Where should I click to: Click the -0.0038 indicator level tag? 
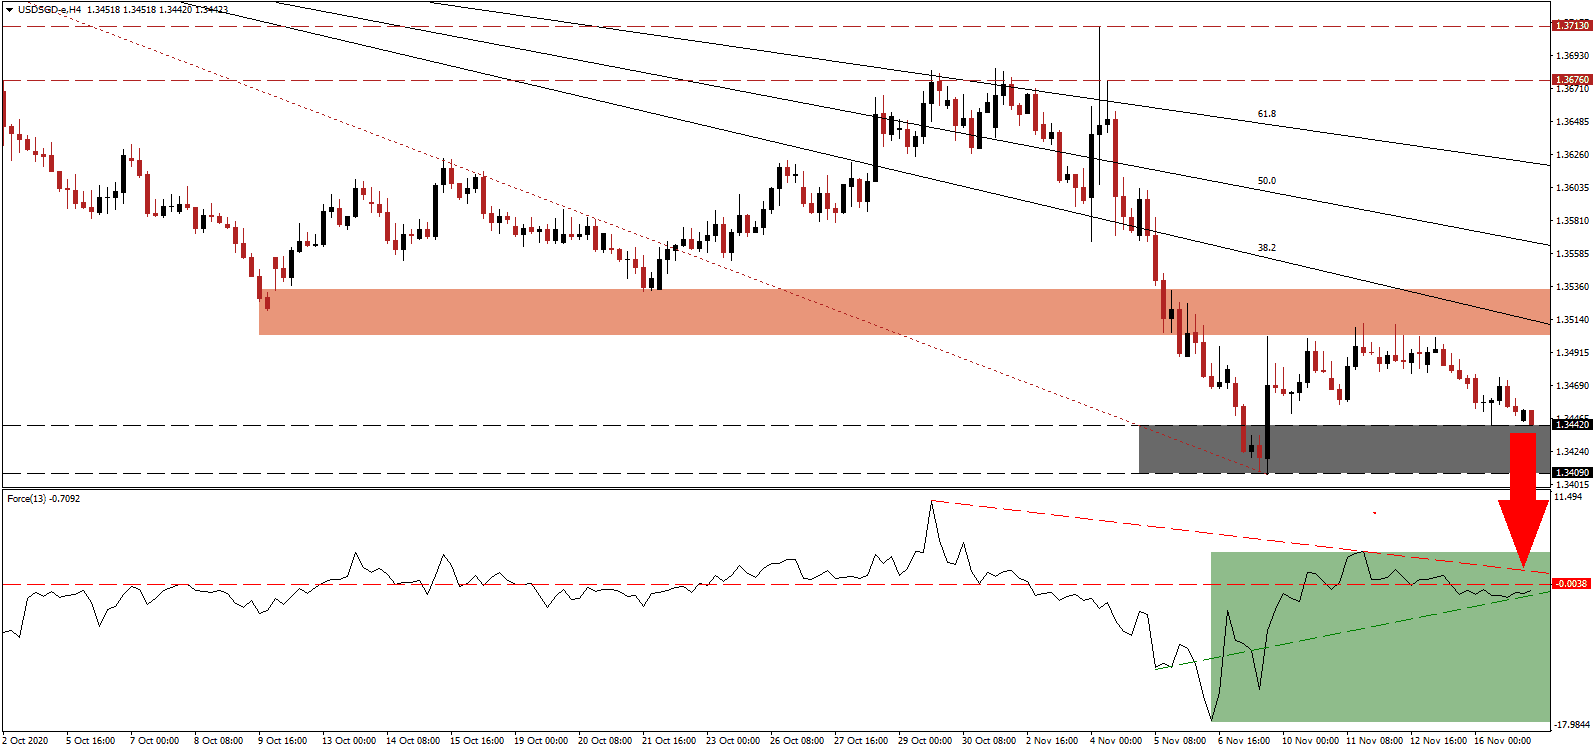tap(1570, 584)
